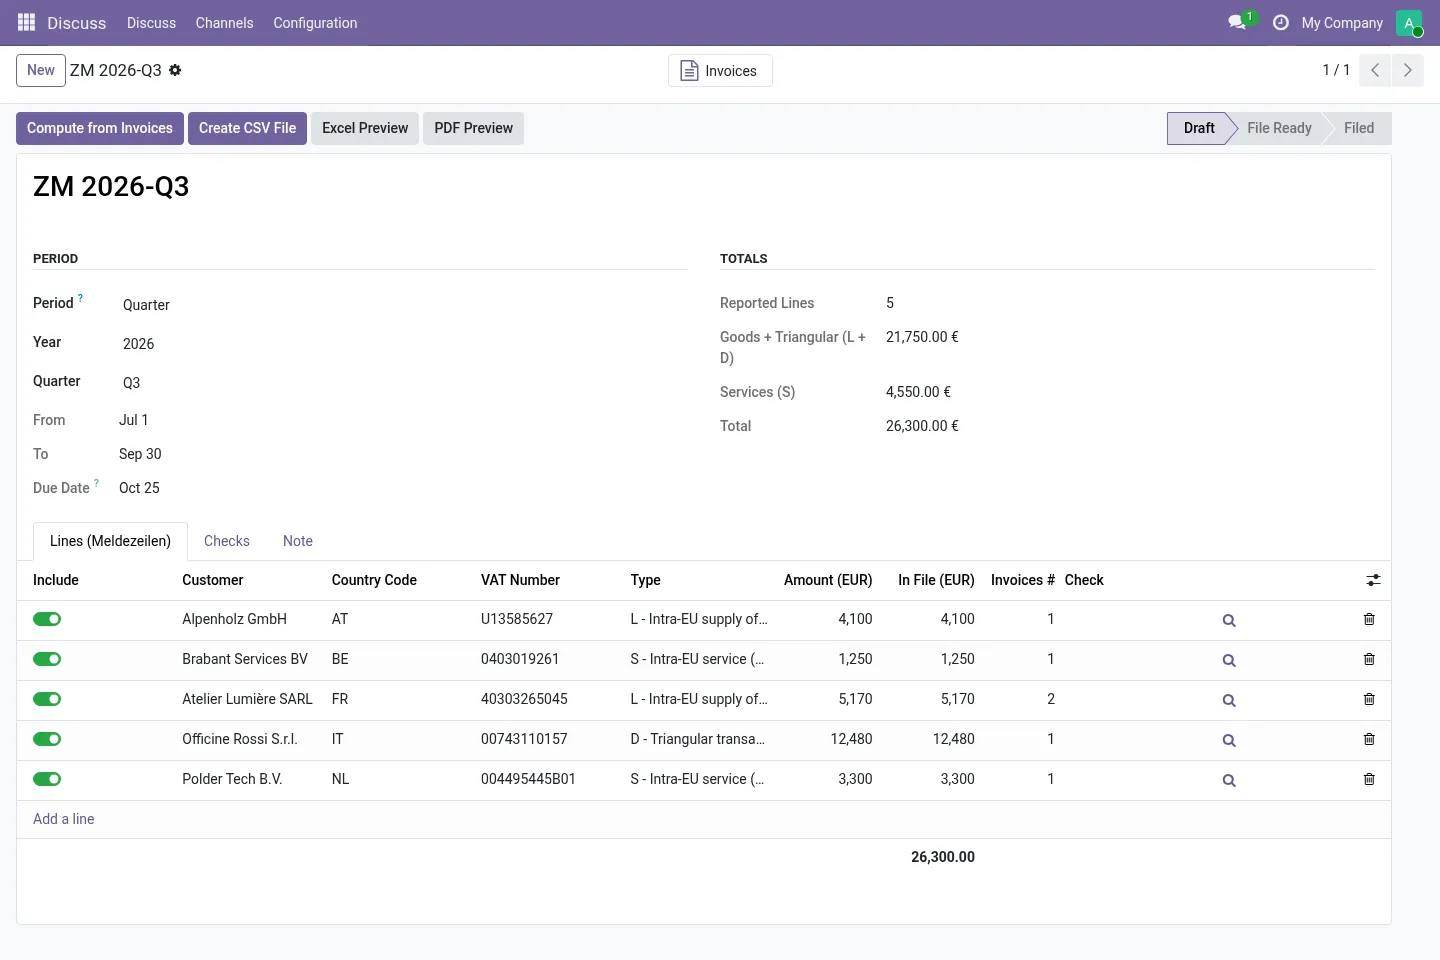This screenshot has width=1440, height=960.
Task: Delete the Officine Rossi S.r.l. line
Action: [1369, 739]
